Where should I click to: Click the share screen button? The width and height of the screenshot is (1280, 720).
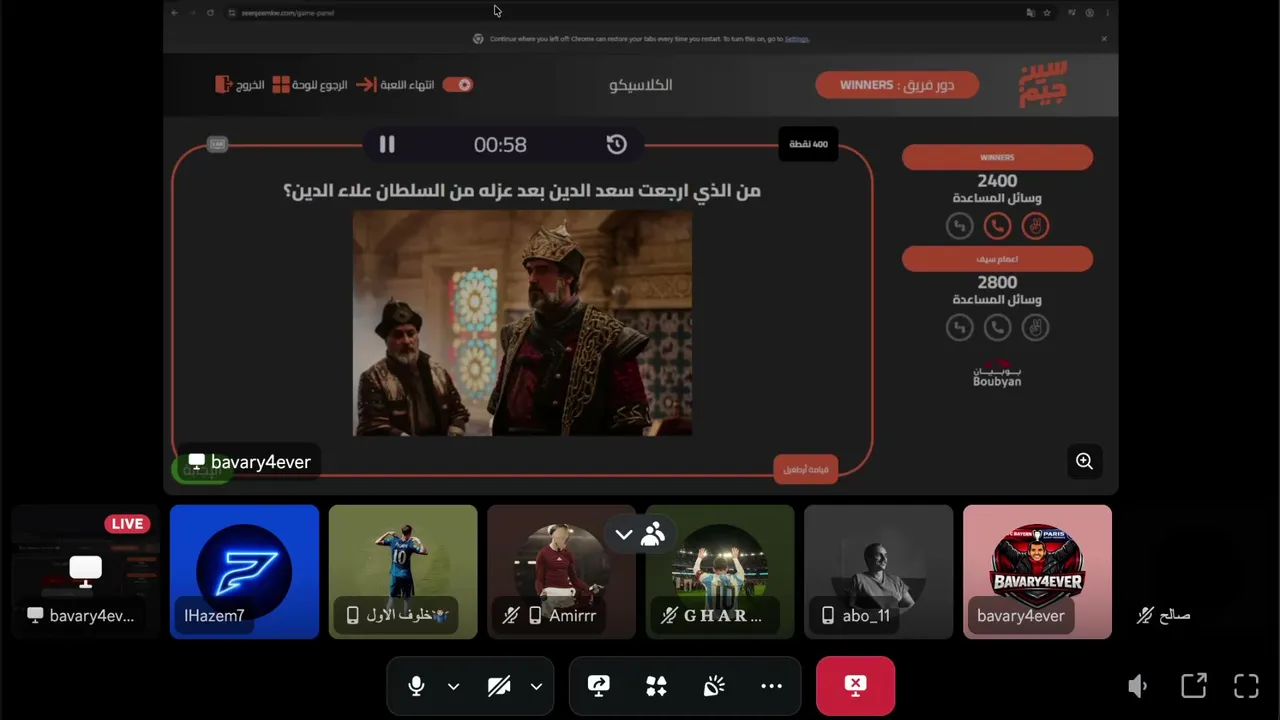(598, 686)
